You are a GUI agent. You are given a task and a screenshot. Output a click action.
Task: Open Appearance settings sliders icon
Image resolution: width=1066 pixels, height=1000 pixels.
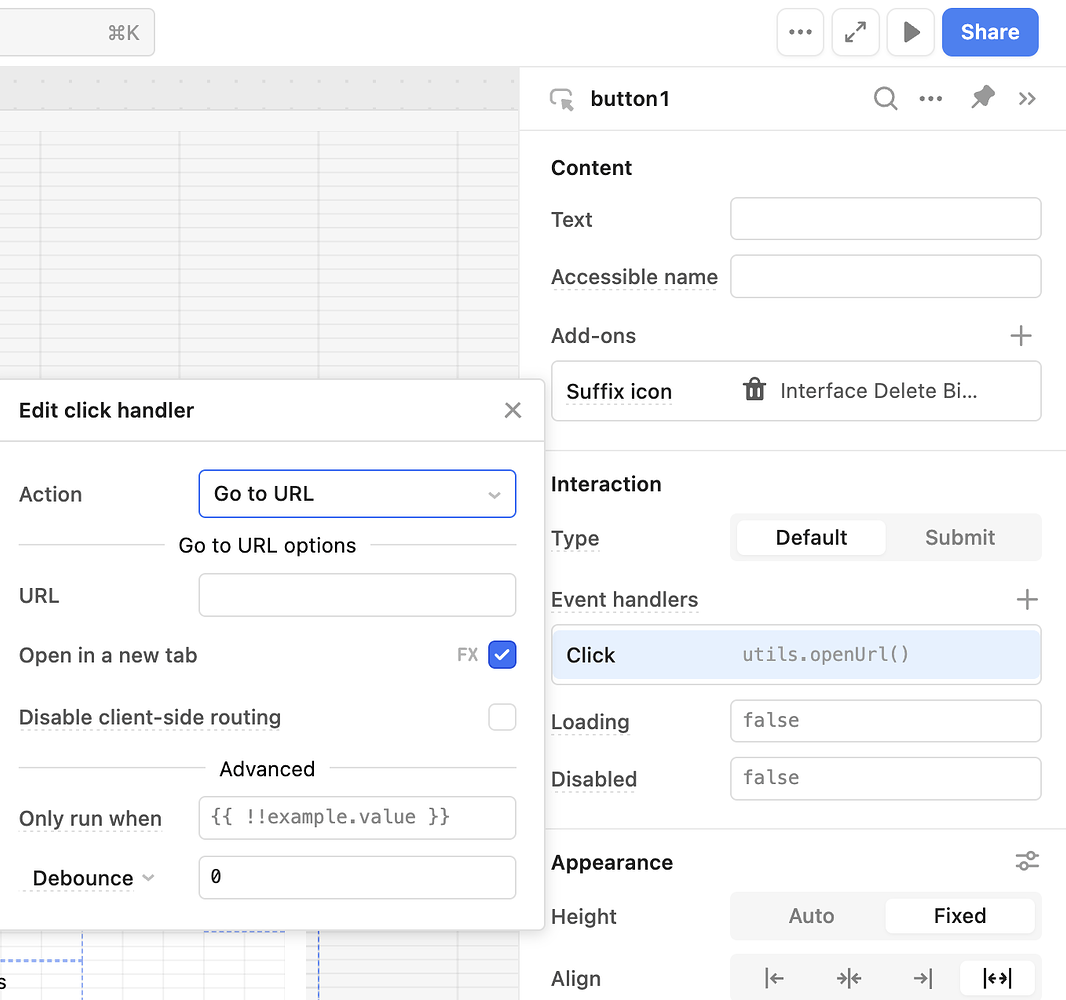click(1027, 861)
